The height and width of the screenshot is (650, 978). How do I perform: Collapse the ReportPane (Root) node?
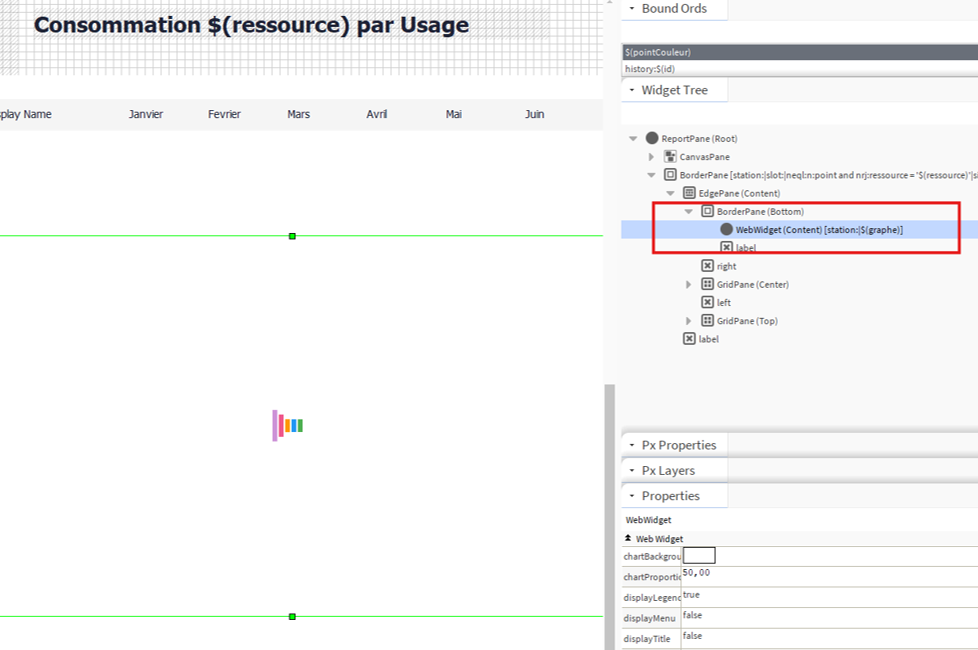(633, 138)
